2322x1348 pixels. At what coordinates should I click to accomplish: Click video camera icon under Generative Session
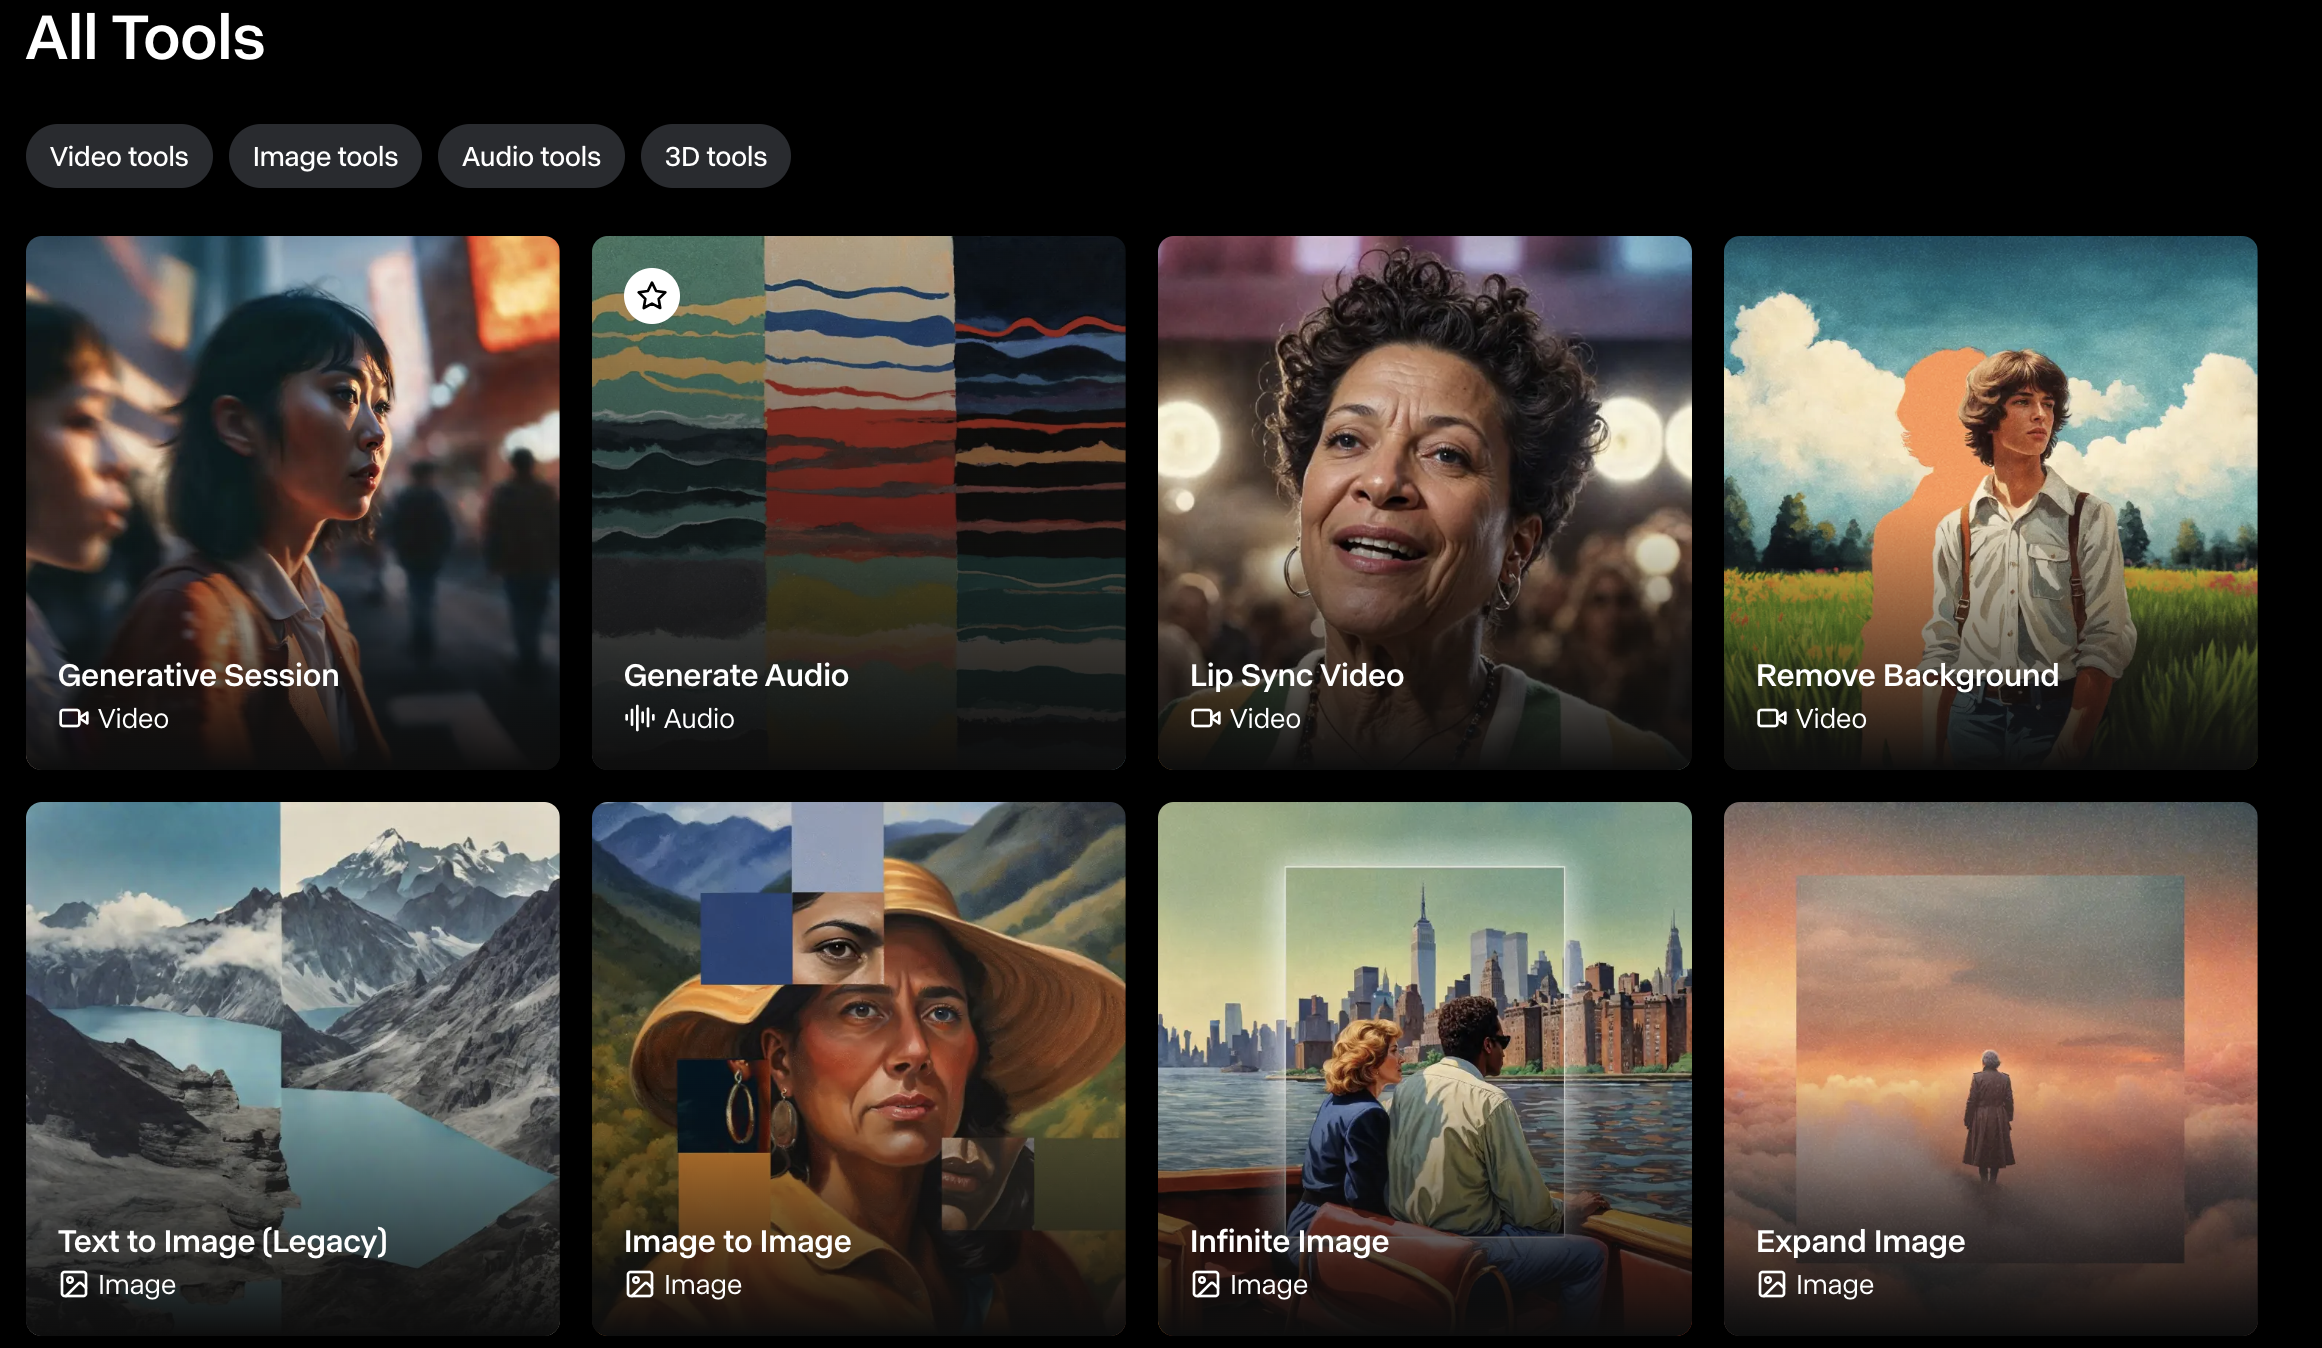(x=73, y=718)
